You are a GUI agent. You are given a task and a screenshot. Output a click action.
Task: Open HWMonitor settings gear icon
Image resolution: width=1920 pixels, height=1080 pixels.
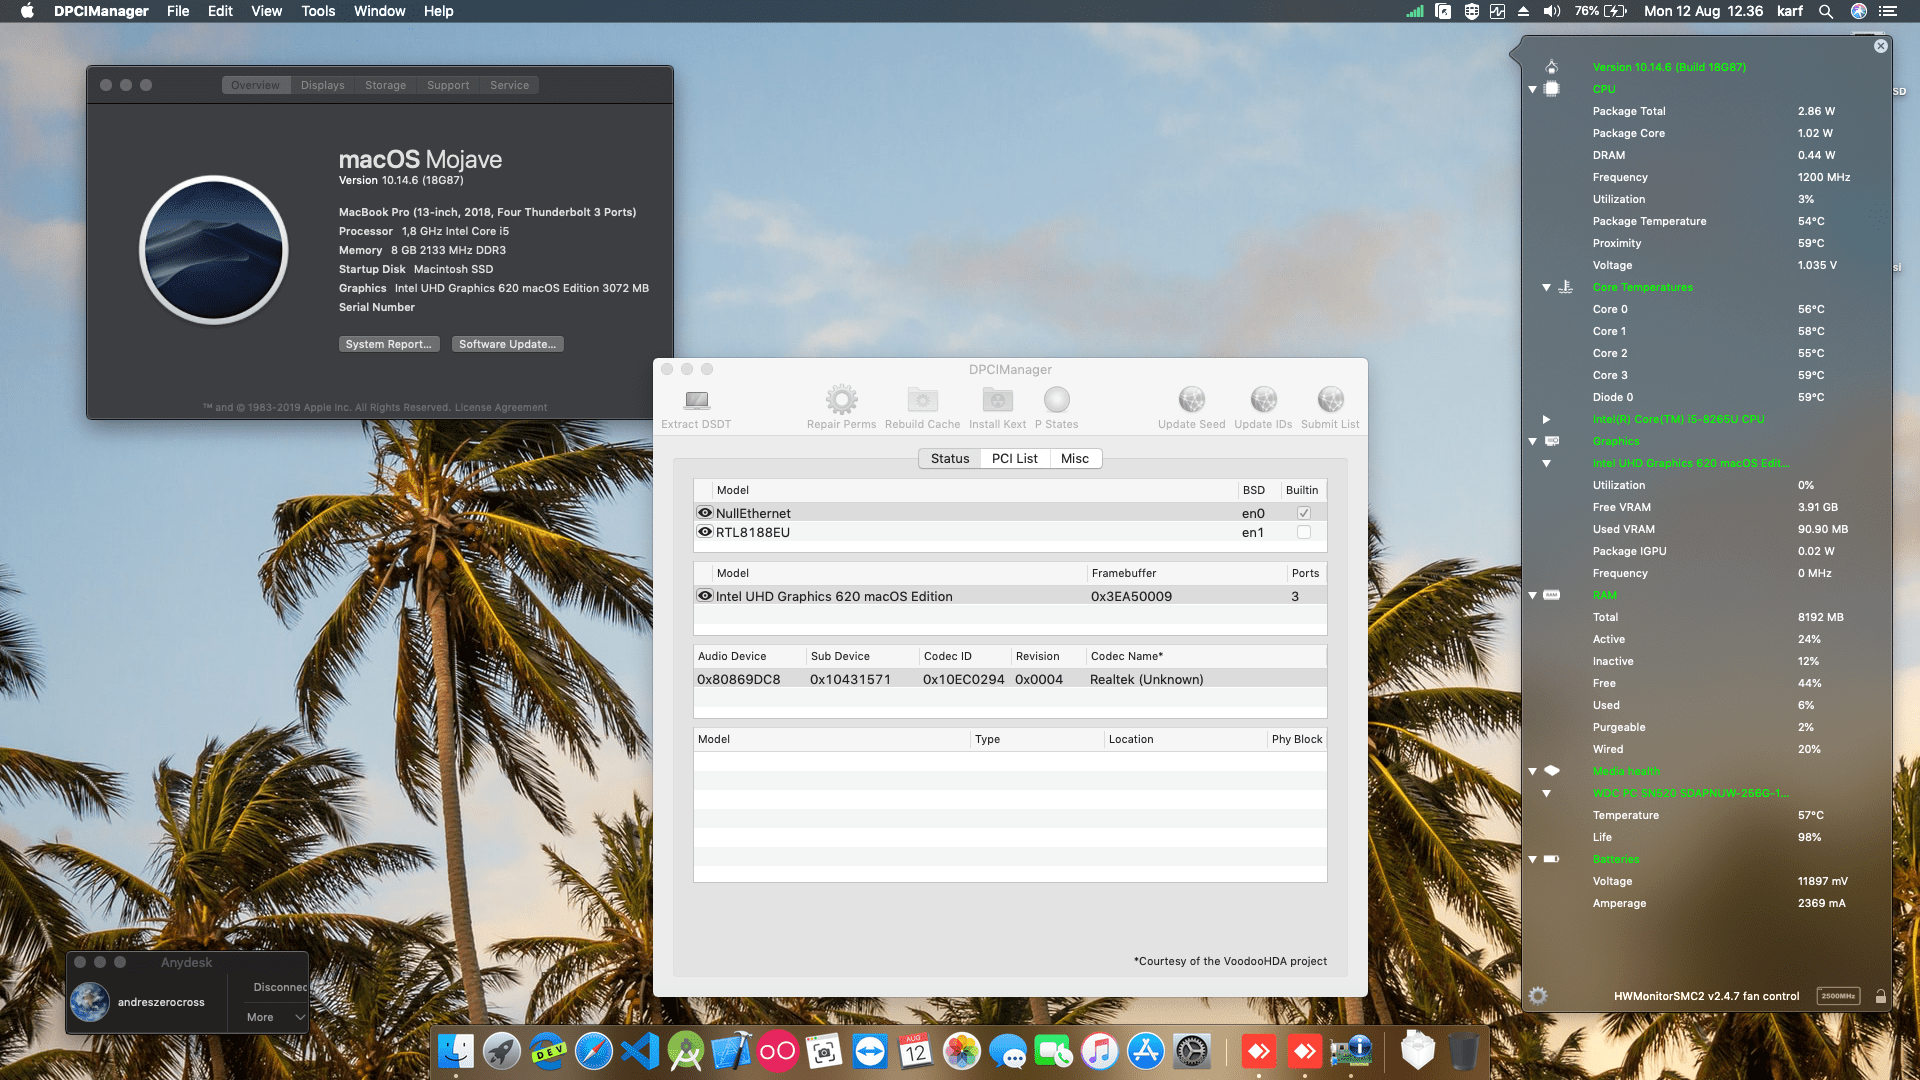point(1538,995)
